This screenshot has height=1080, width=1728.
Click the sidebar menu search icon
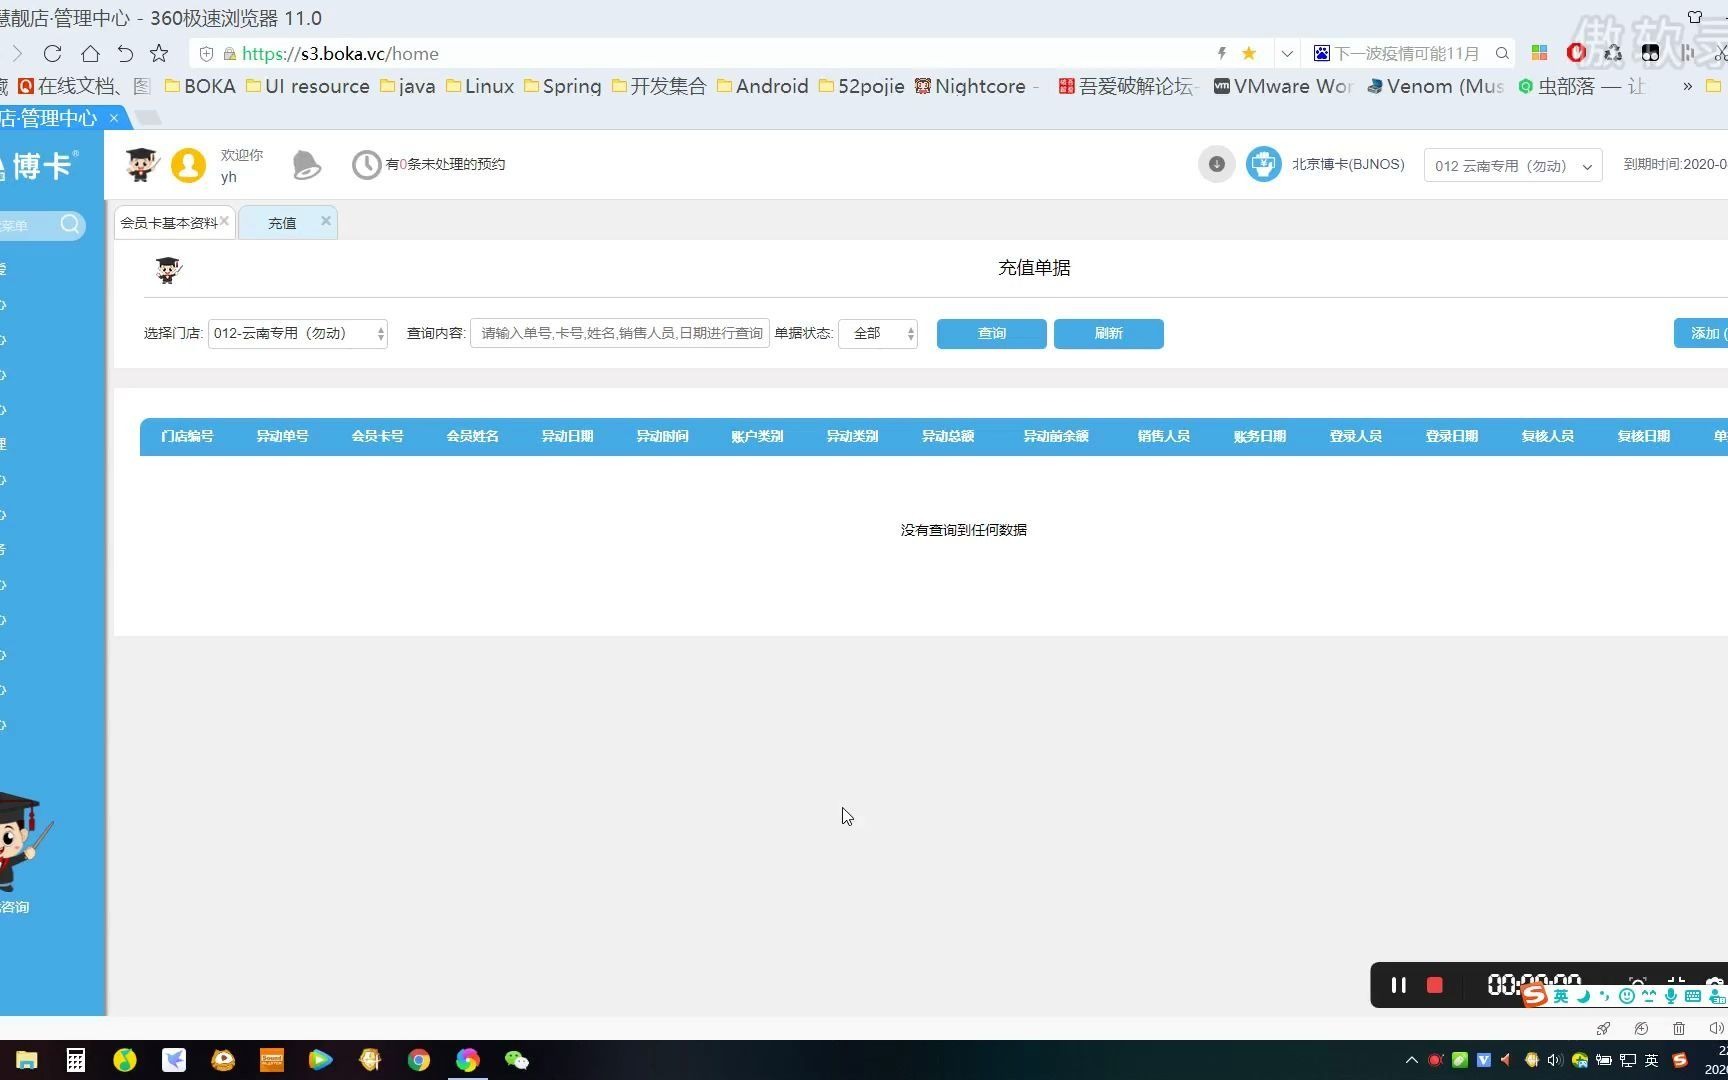[70, 225]
